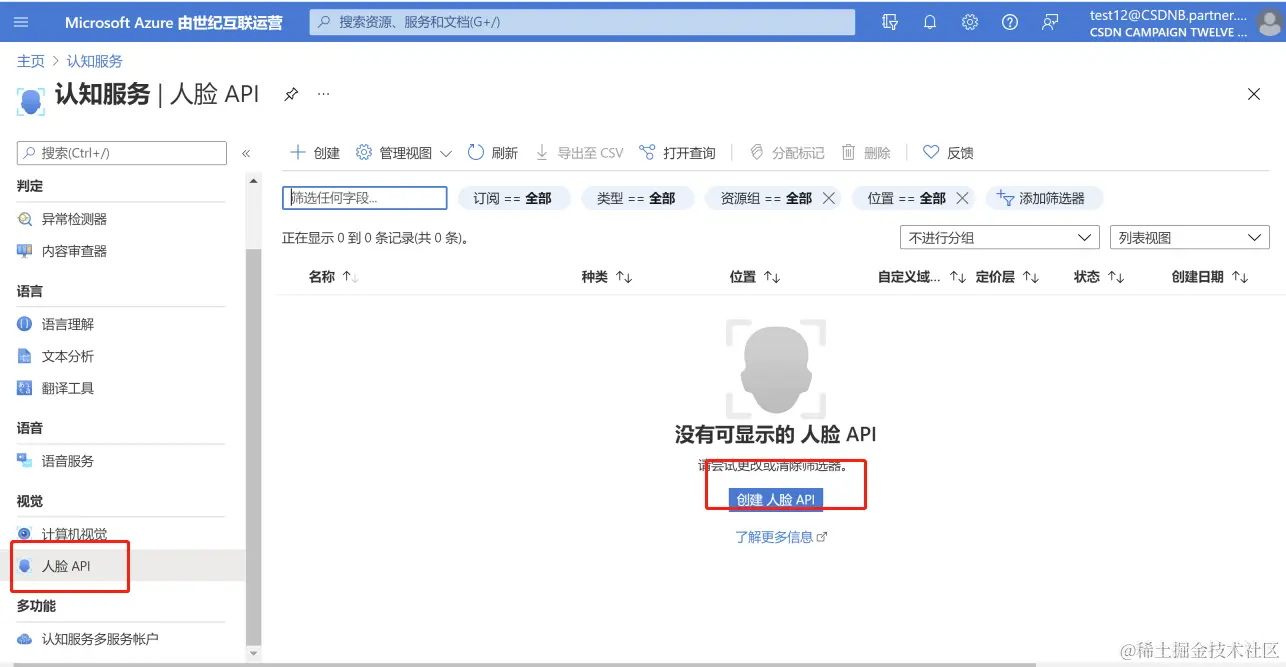Open feedback person icon in top bar
Image resolution: width=1286 pixels, height=667 pixels.
(1050, 22)
